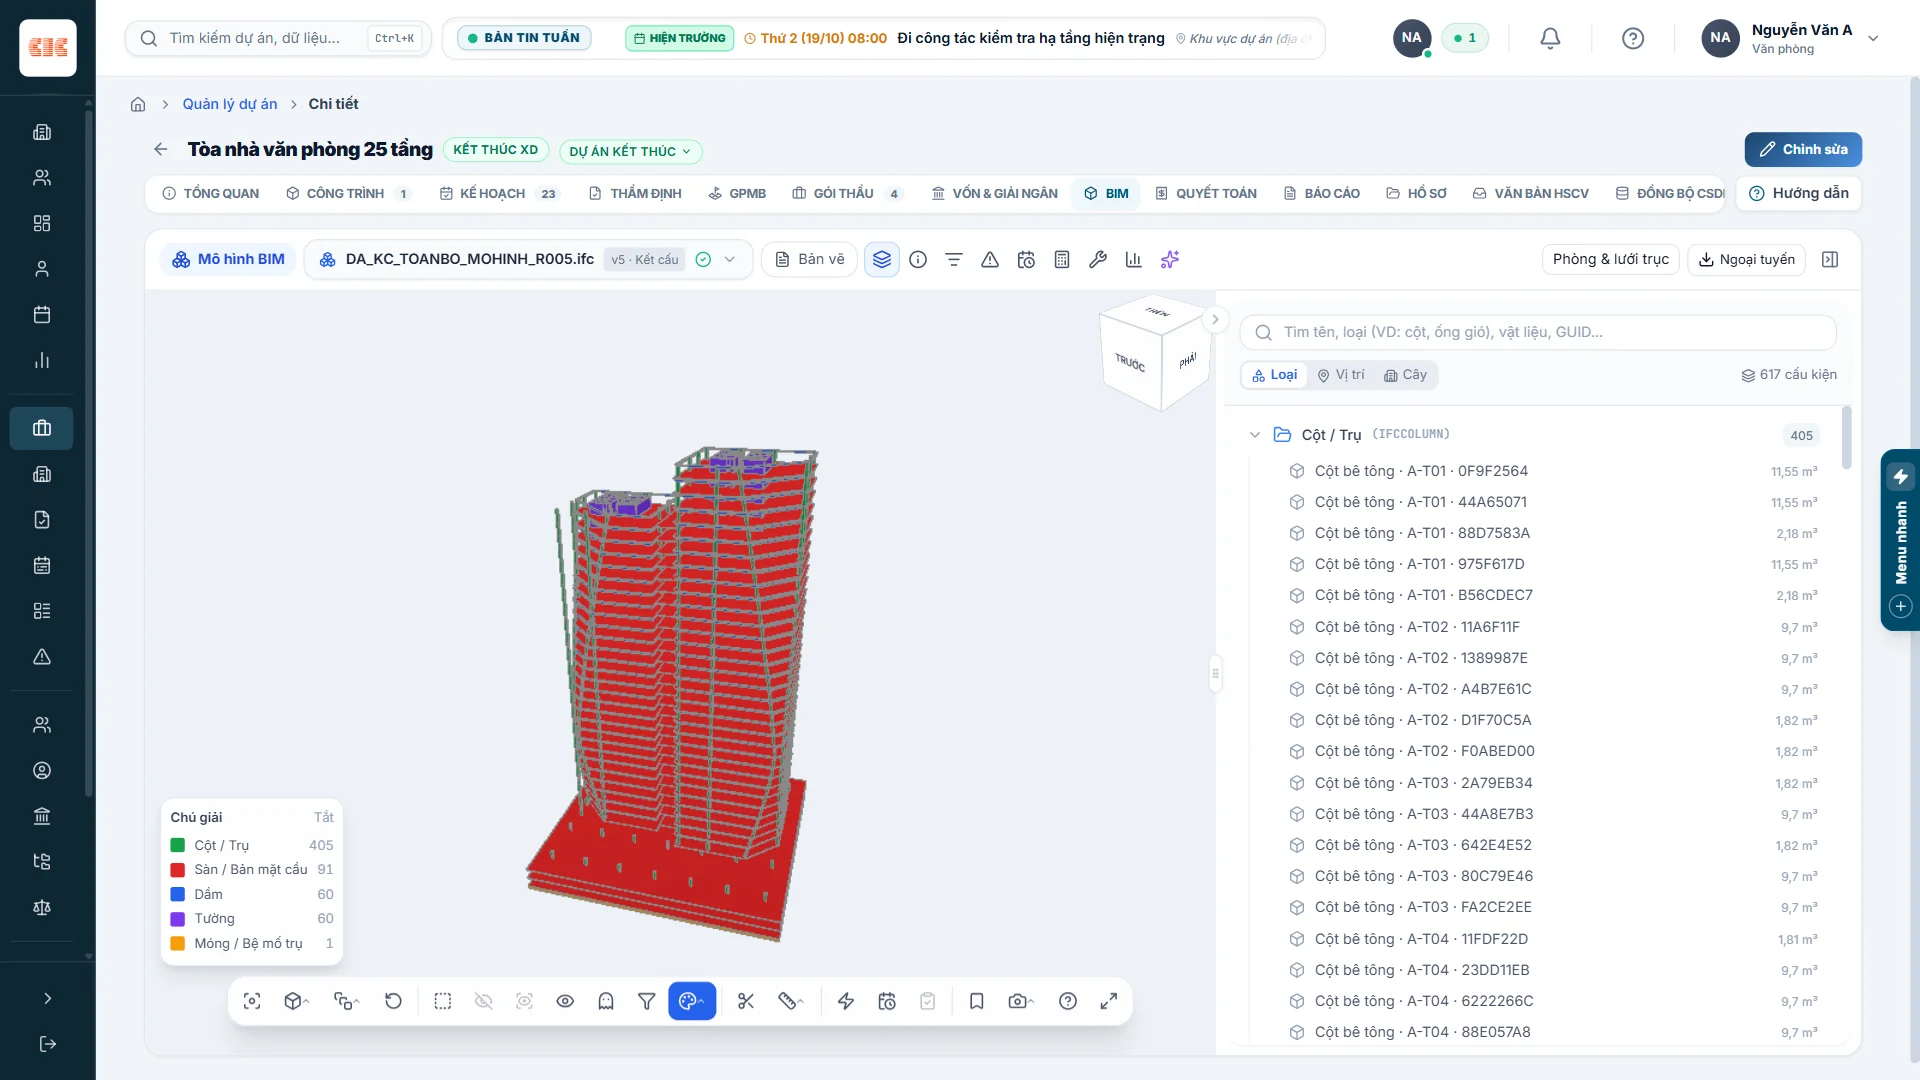Screen dimensions: 1920x1080
Task: Click the purple Tường legend swatch
Action: click(178, 919)
